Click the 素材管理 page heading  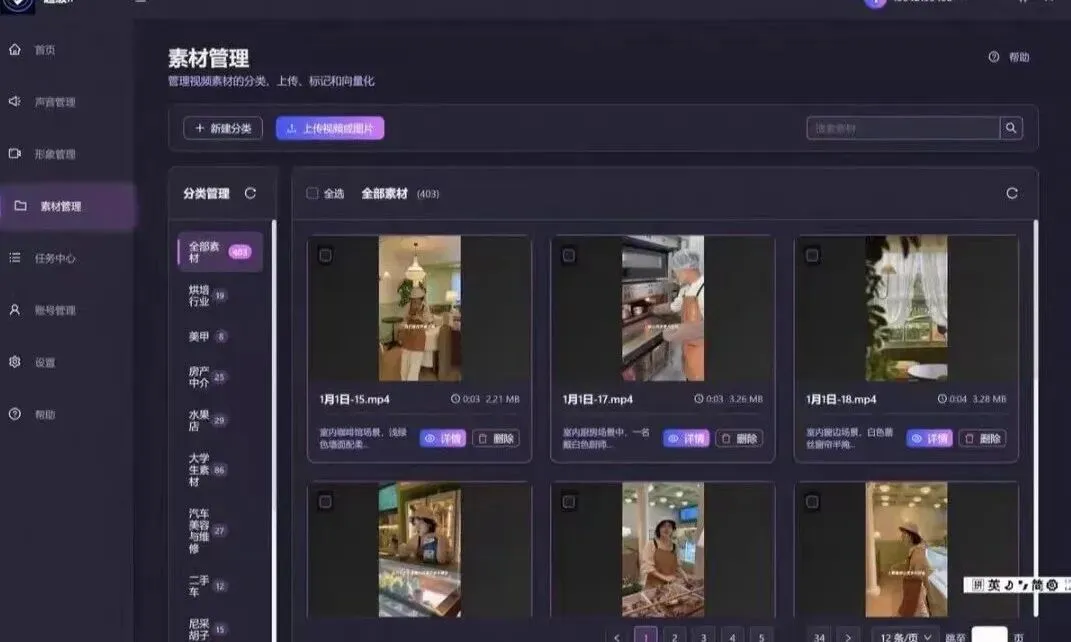[209, 59]
